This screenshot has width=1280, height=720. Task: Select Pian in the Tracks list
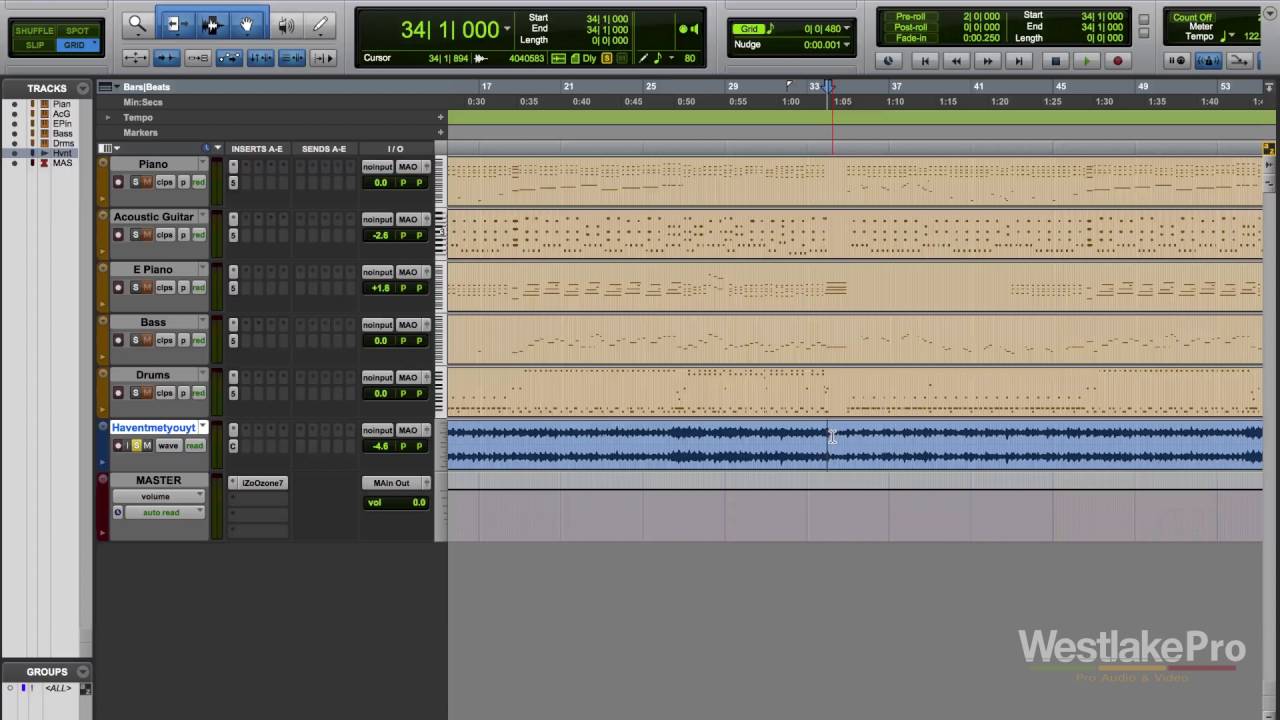(x=62, y=104)
